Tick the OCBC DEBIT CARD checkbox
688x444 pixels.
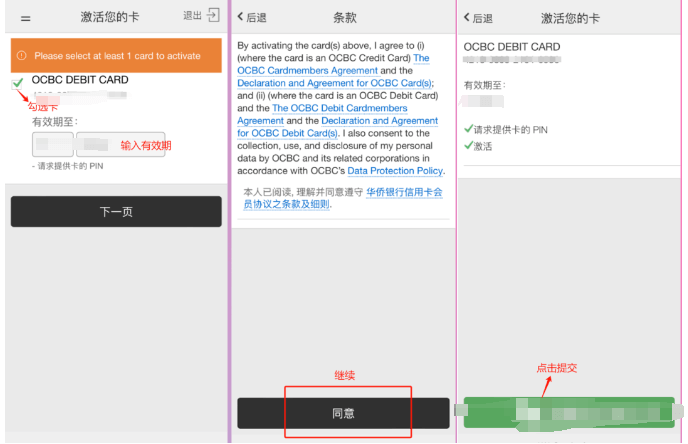(x=18, y=82)
